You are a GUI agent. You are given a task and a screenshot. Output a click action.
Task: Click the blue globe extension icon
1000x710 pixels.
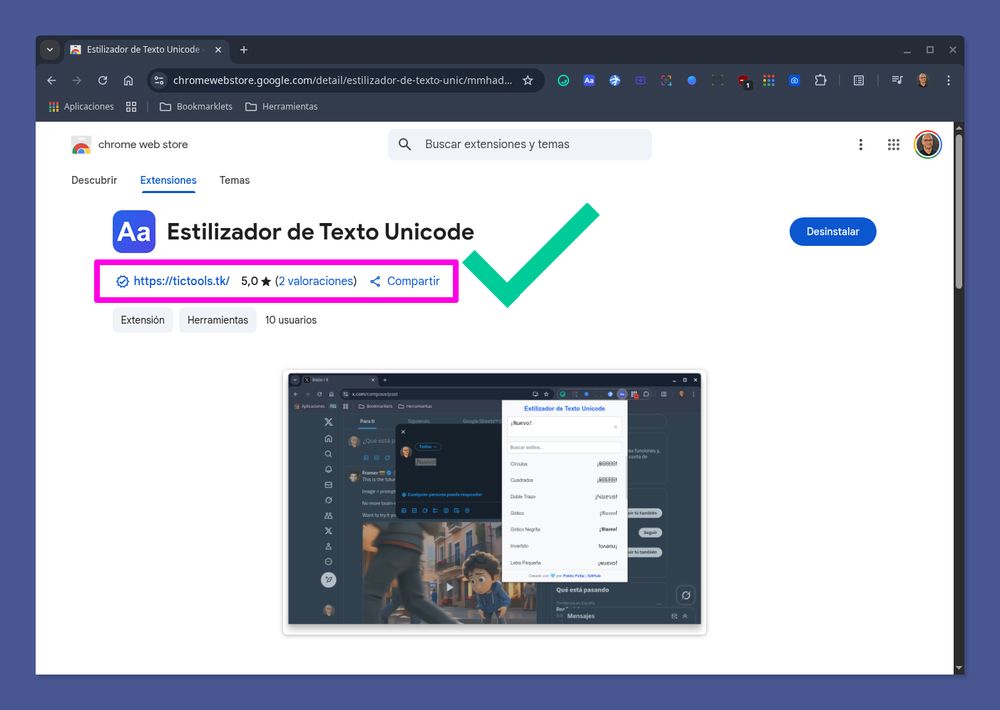pyautogui.click(x=614, y=80)
